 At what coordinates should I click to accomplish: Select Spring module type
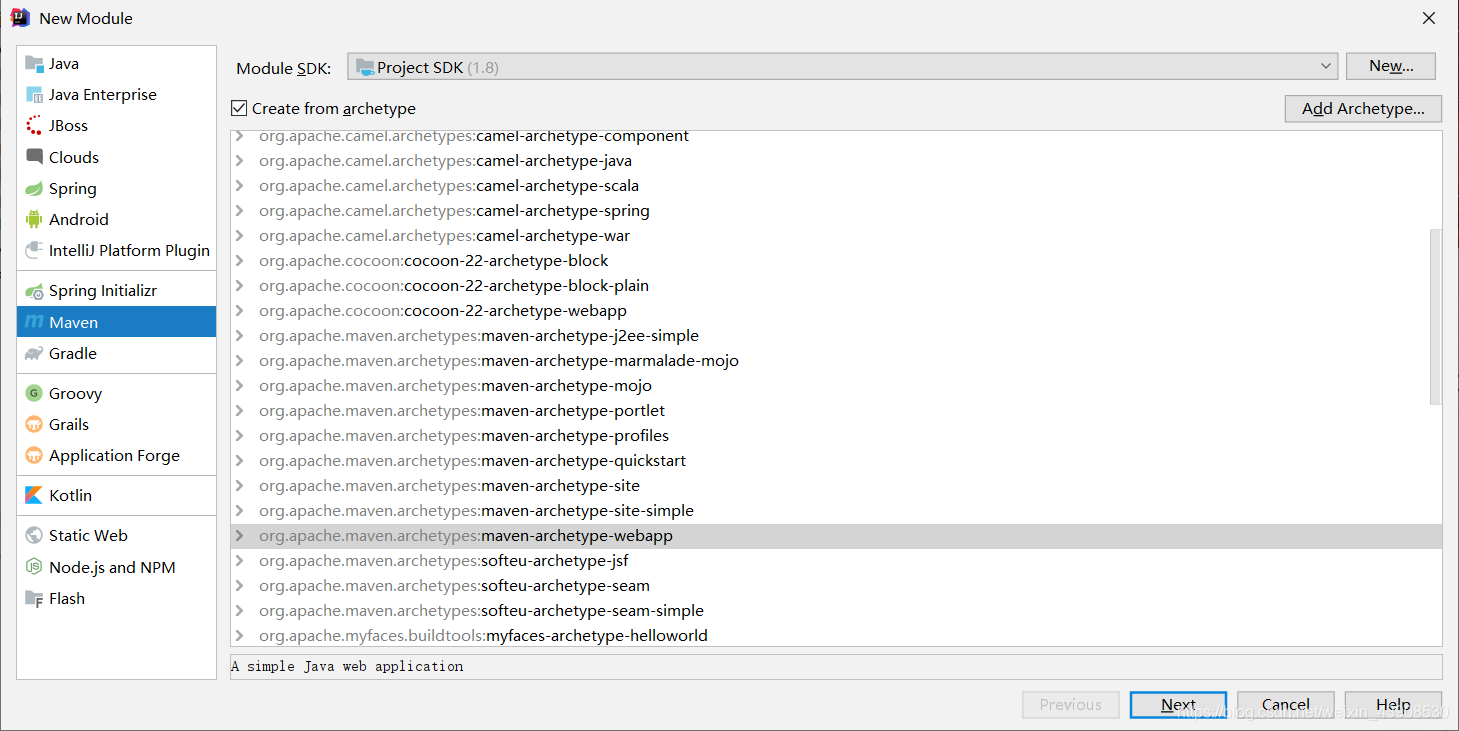(x=116, y=188)
